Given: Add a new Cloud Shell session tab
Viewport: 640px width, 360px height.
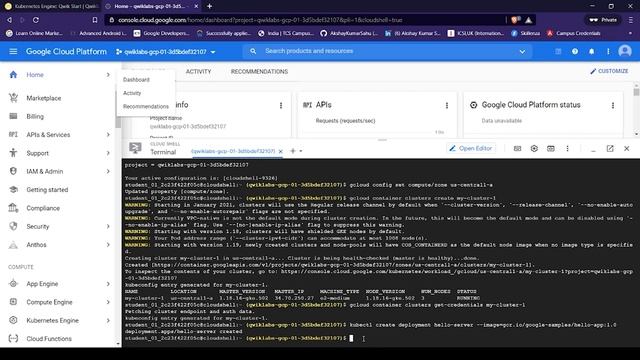Looking at the screenshot, I should tap(293, 151).
